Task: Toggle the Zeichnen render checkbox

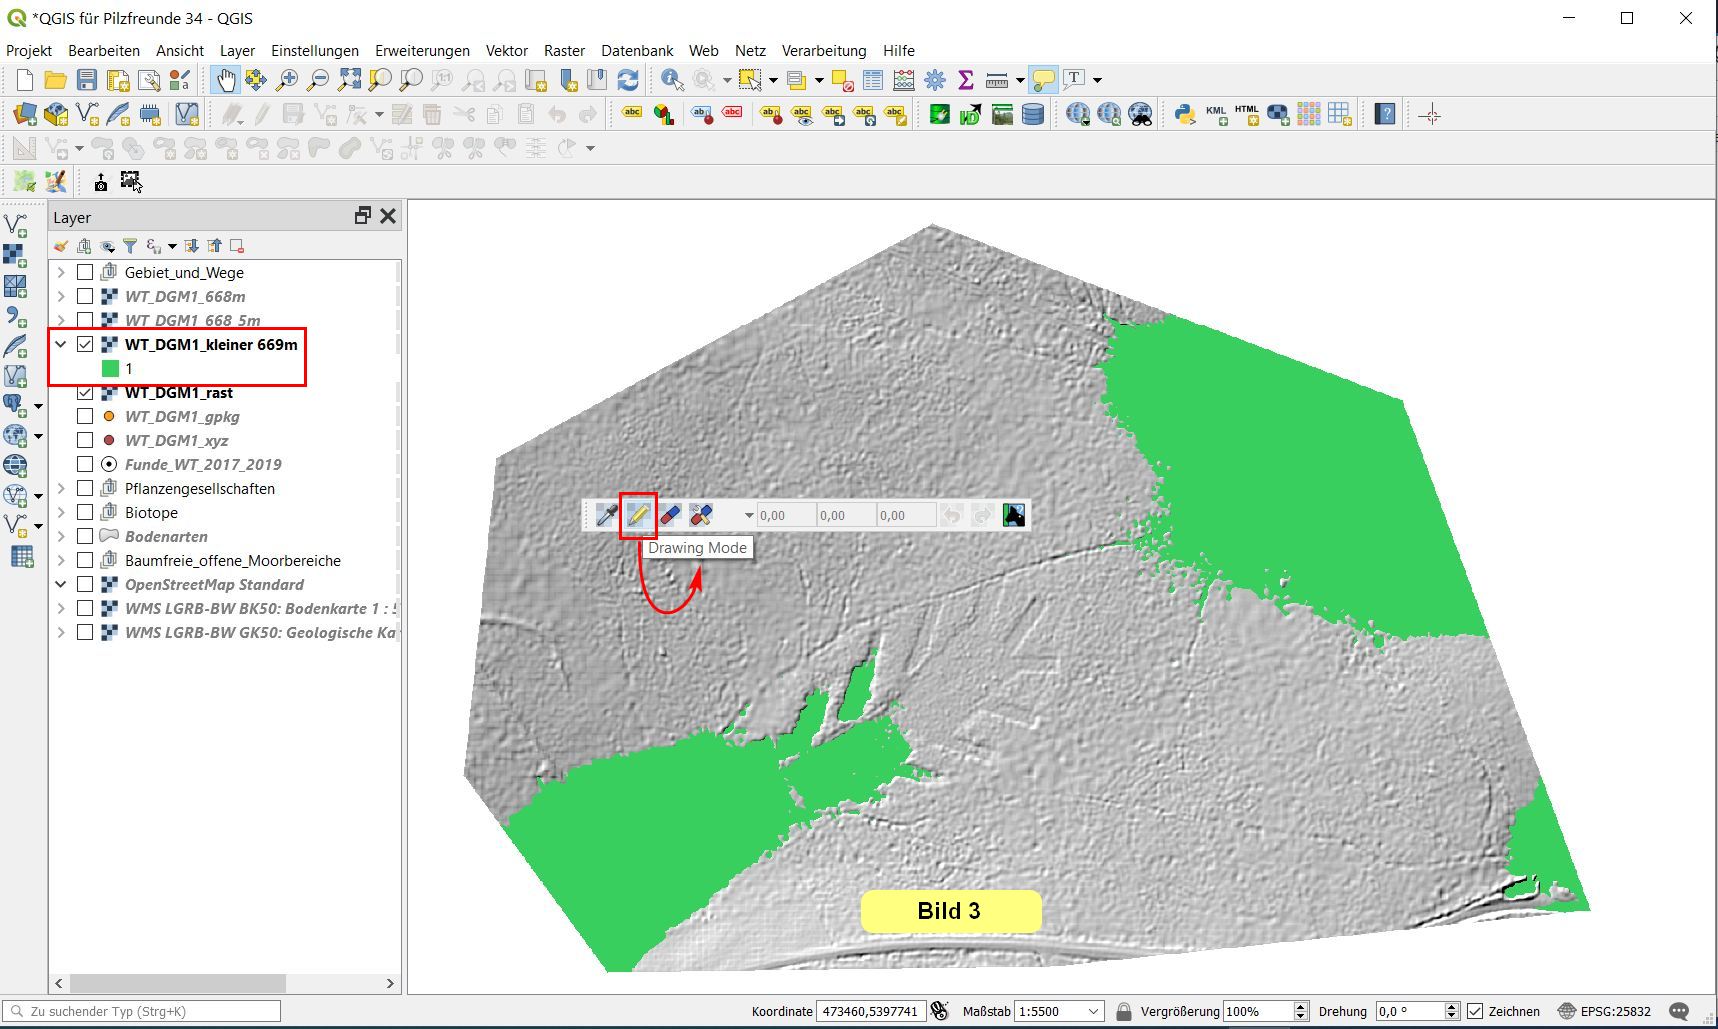Action: point(1475,1011)
